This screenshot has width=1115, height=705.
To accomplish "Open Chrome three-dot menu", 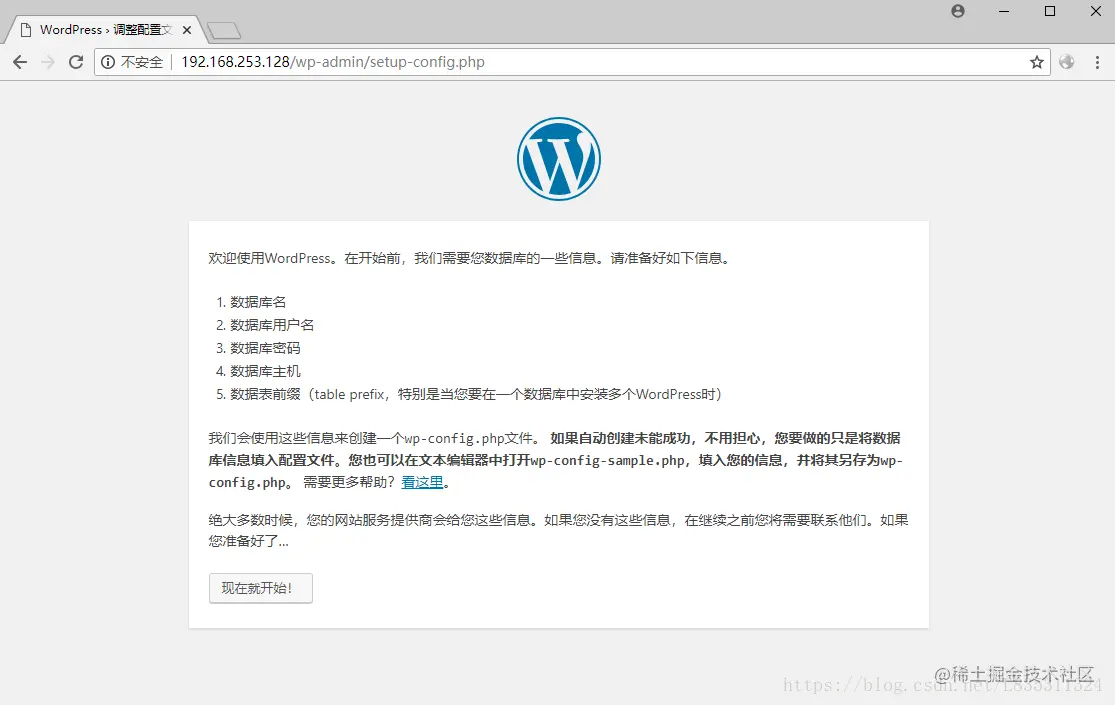I will 1097,62.
